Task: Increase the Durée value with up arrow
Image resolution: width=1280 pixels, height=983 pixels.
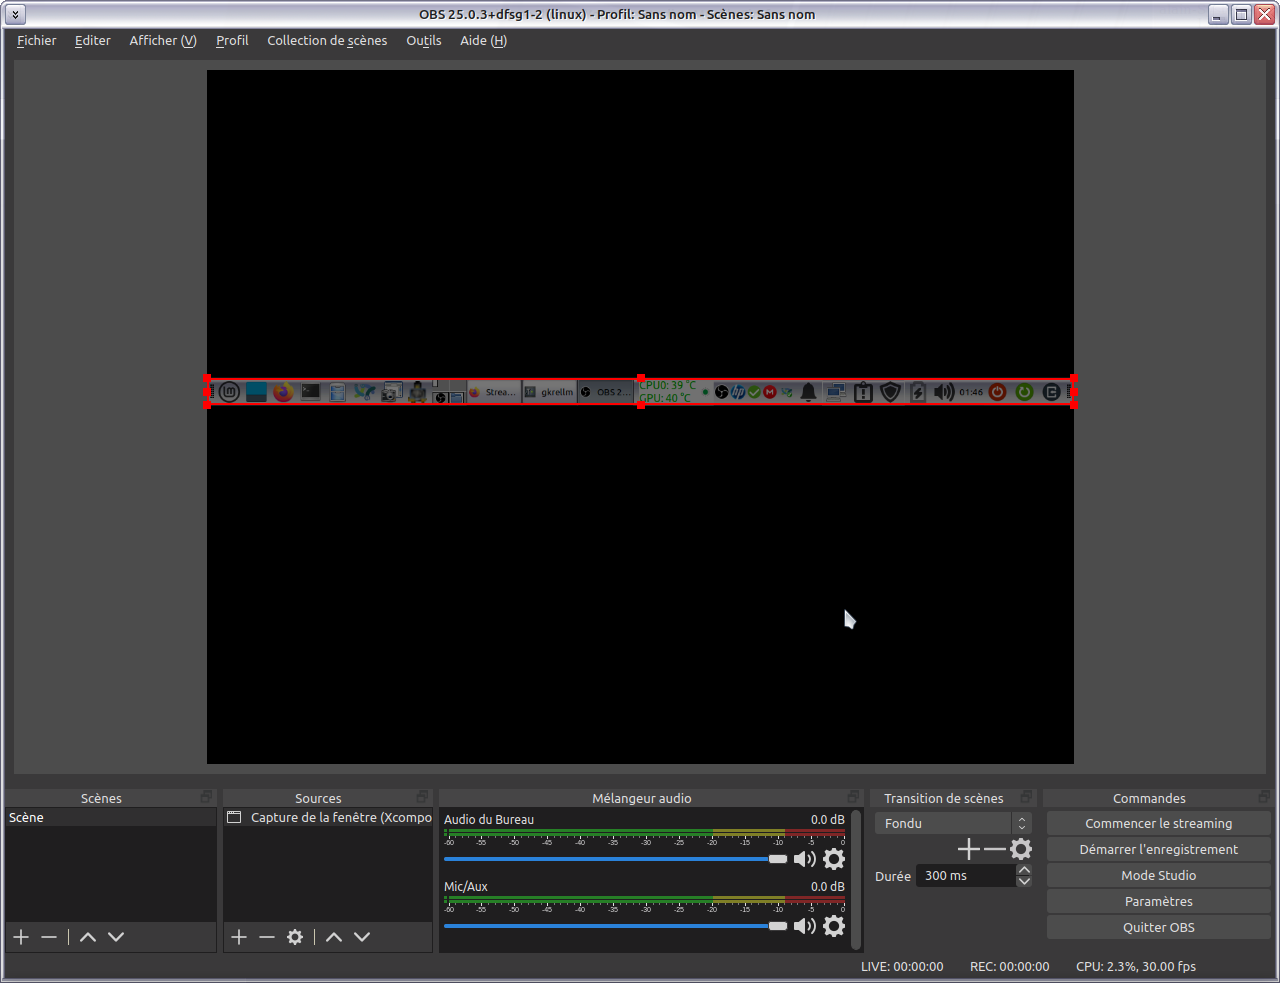Action: pyautogui.click(x=1024, y=870)
